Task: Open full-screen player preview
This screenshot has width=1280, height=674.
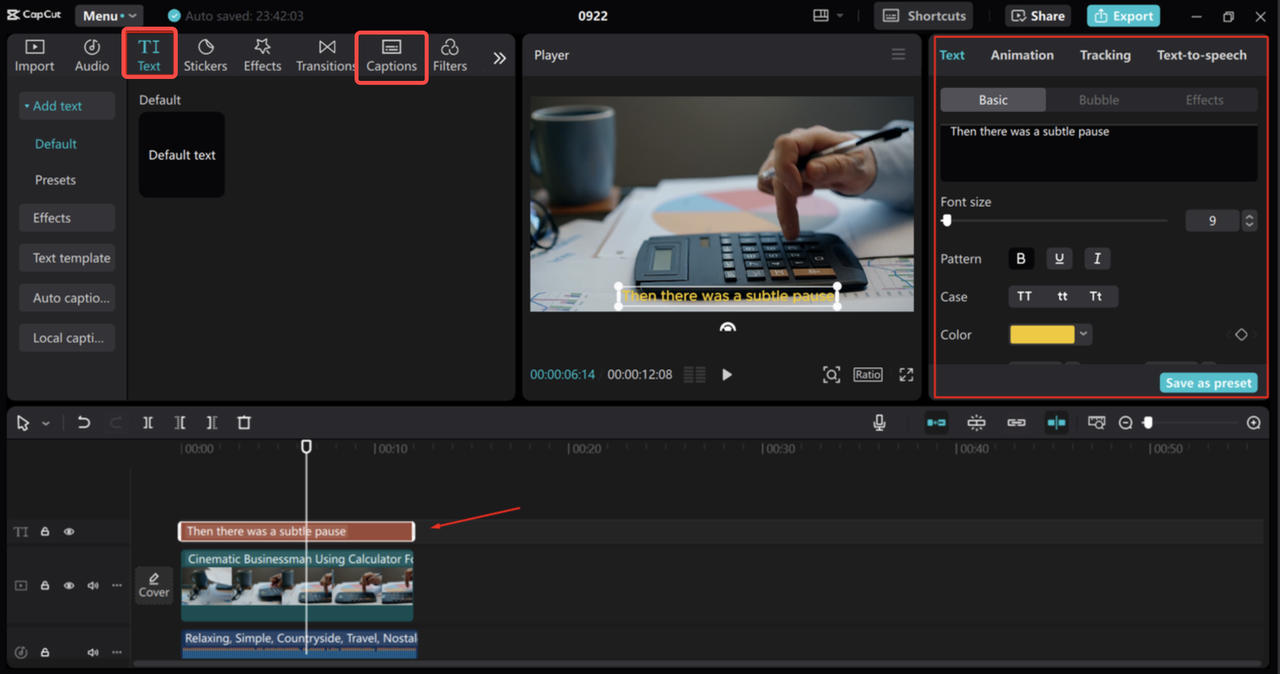Action: 906,375
